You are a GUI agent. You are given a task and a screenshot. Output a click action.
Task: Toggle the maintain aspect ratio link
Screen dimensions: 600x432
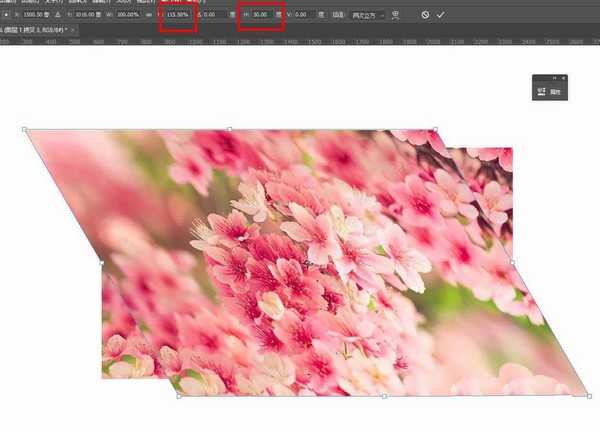click(151, 16)
